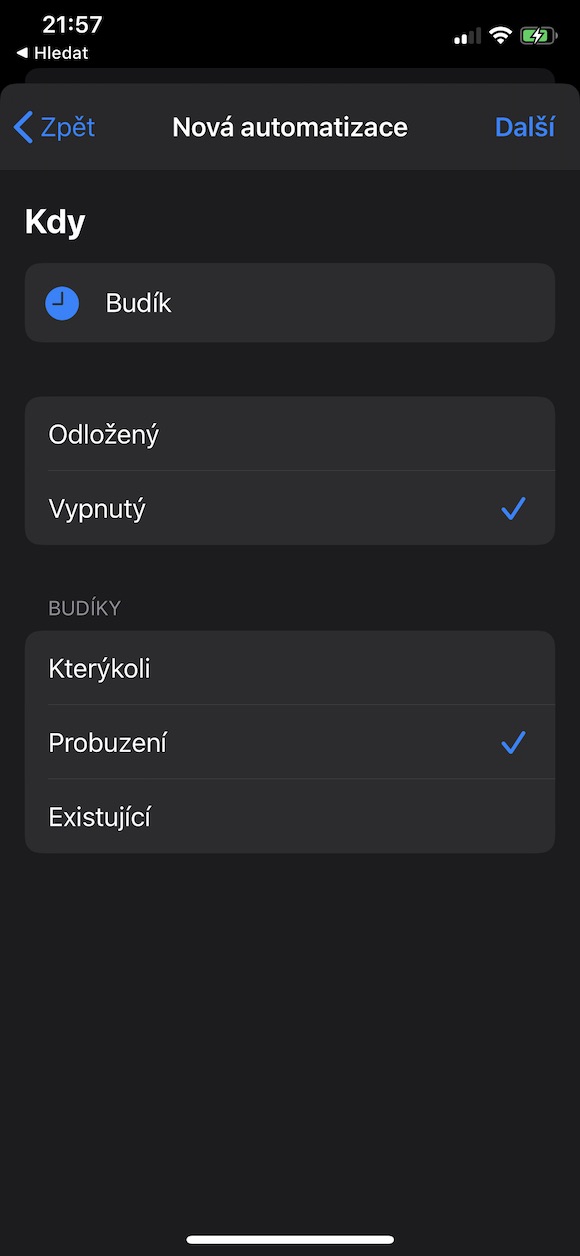Choose the Probuzení alarm option
The image size is (580, 1256).
coord(290,742)
